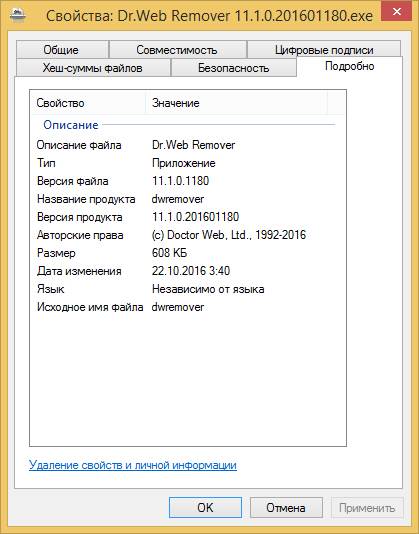Click the Свойство column header

point(89,103)
